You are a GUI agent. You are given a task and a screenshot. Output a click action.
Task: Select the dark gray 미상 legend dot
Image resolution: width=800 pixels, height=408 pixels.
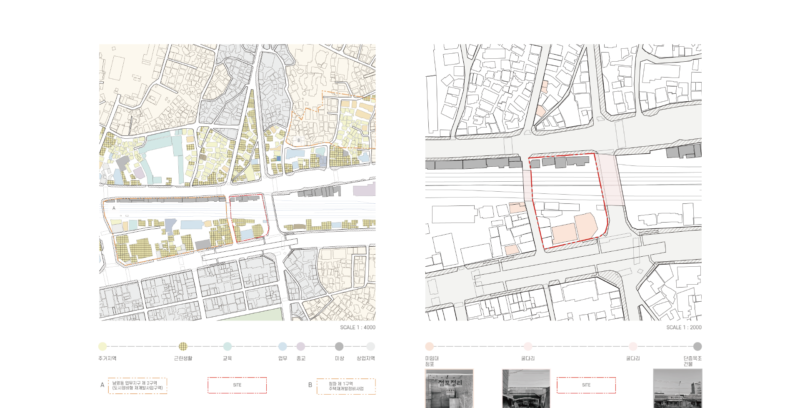(x=339, y=346)
